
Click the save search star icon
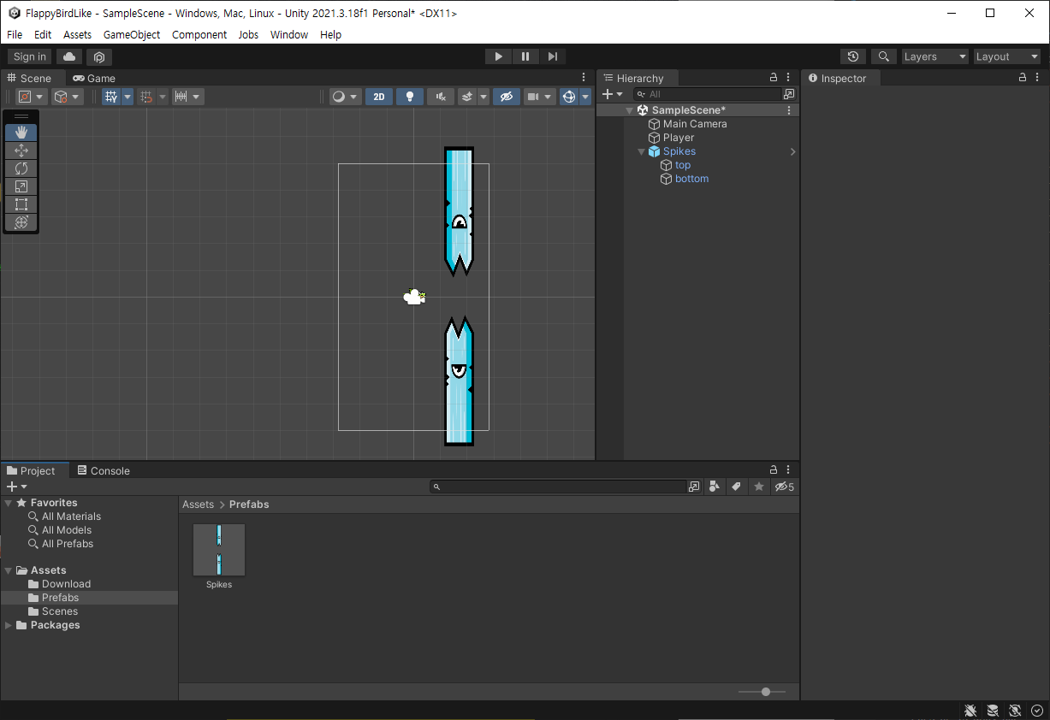tap(759, 487)
